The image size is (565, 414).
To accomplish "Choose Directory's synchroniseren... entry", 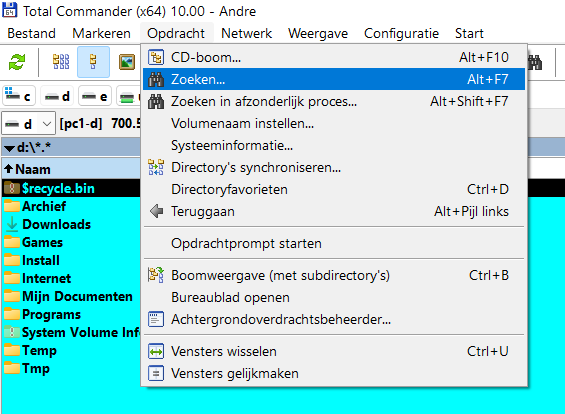I will [x=334, y=168].
